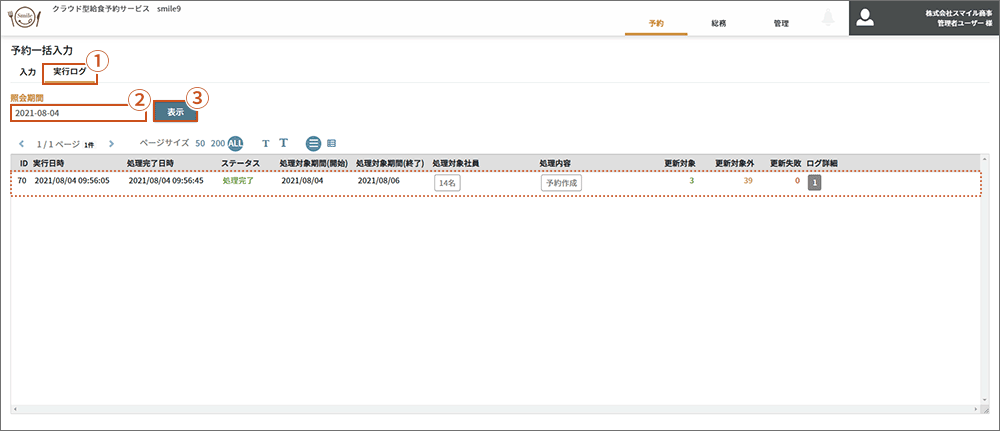This screenshot has height=431, width=1000.
Task: Focus the 照会期間 date field
Action: tap(78, 113)
